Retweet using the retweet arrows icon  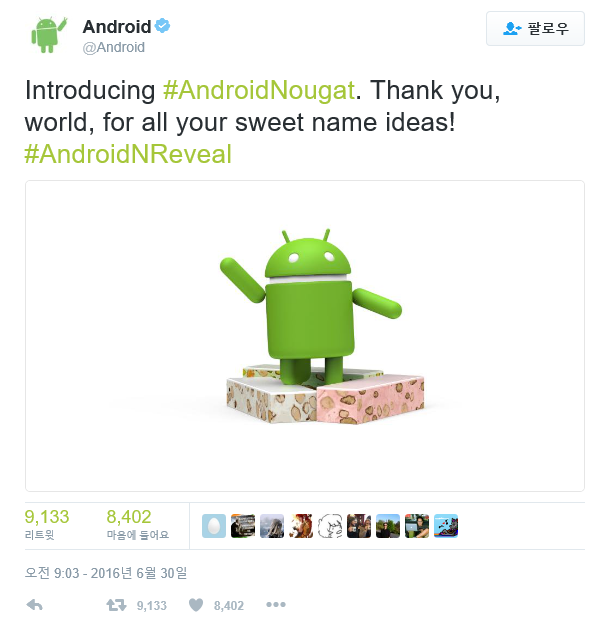[116, 605]
